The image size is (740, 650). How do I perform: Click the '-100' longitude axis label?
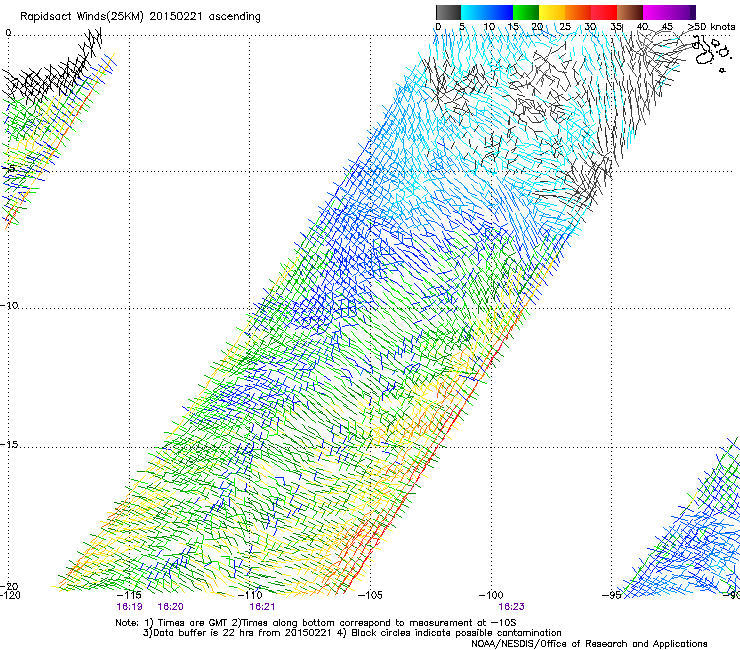(491, 595)
